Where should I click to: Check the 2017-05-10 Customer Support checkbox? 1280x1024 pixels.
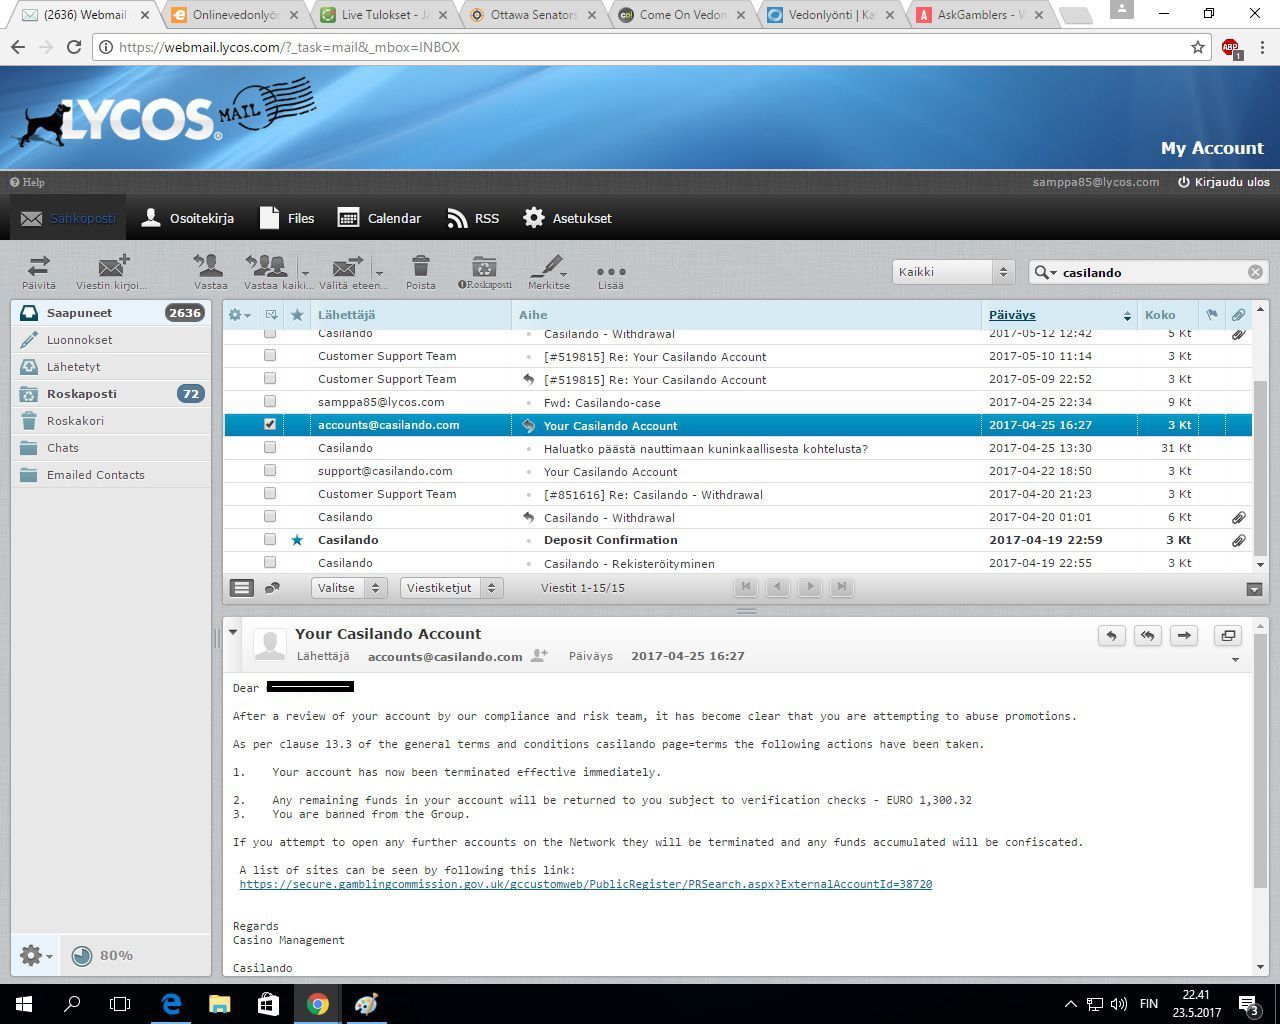270,356
